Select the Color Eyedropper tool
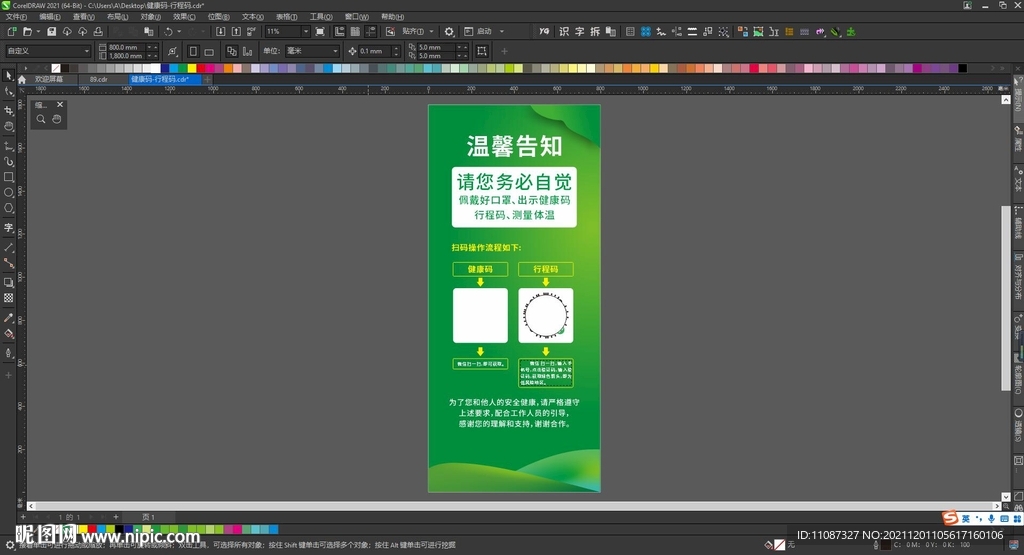 (8, 317)
